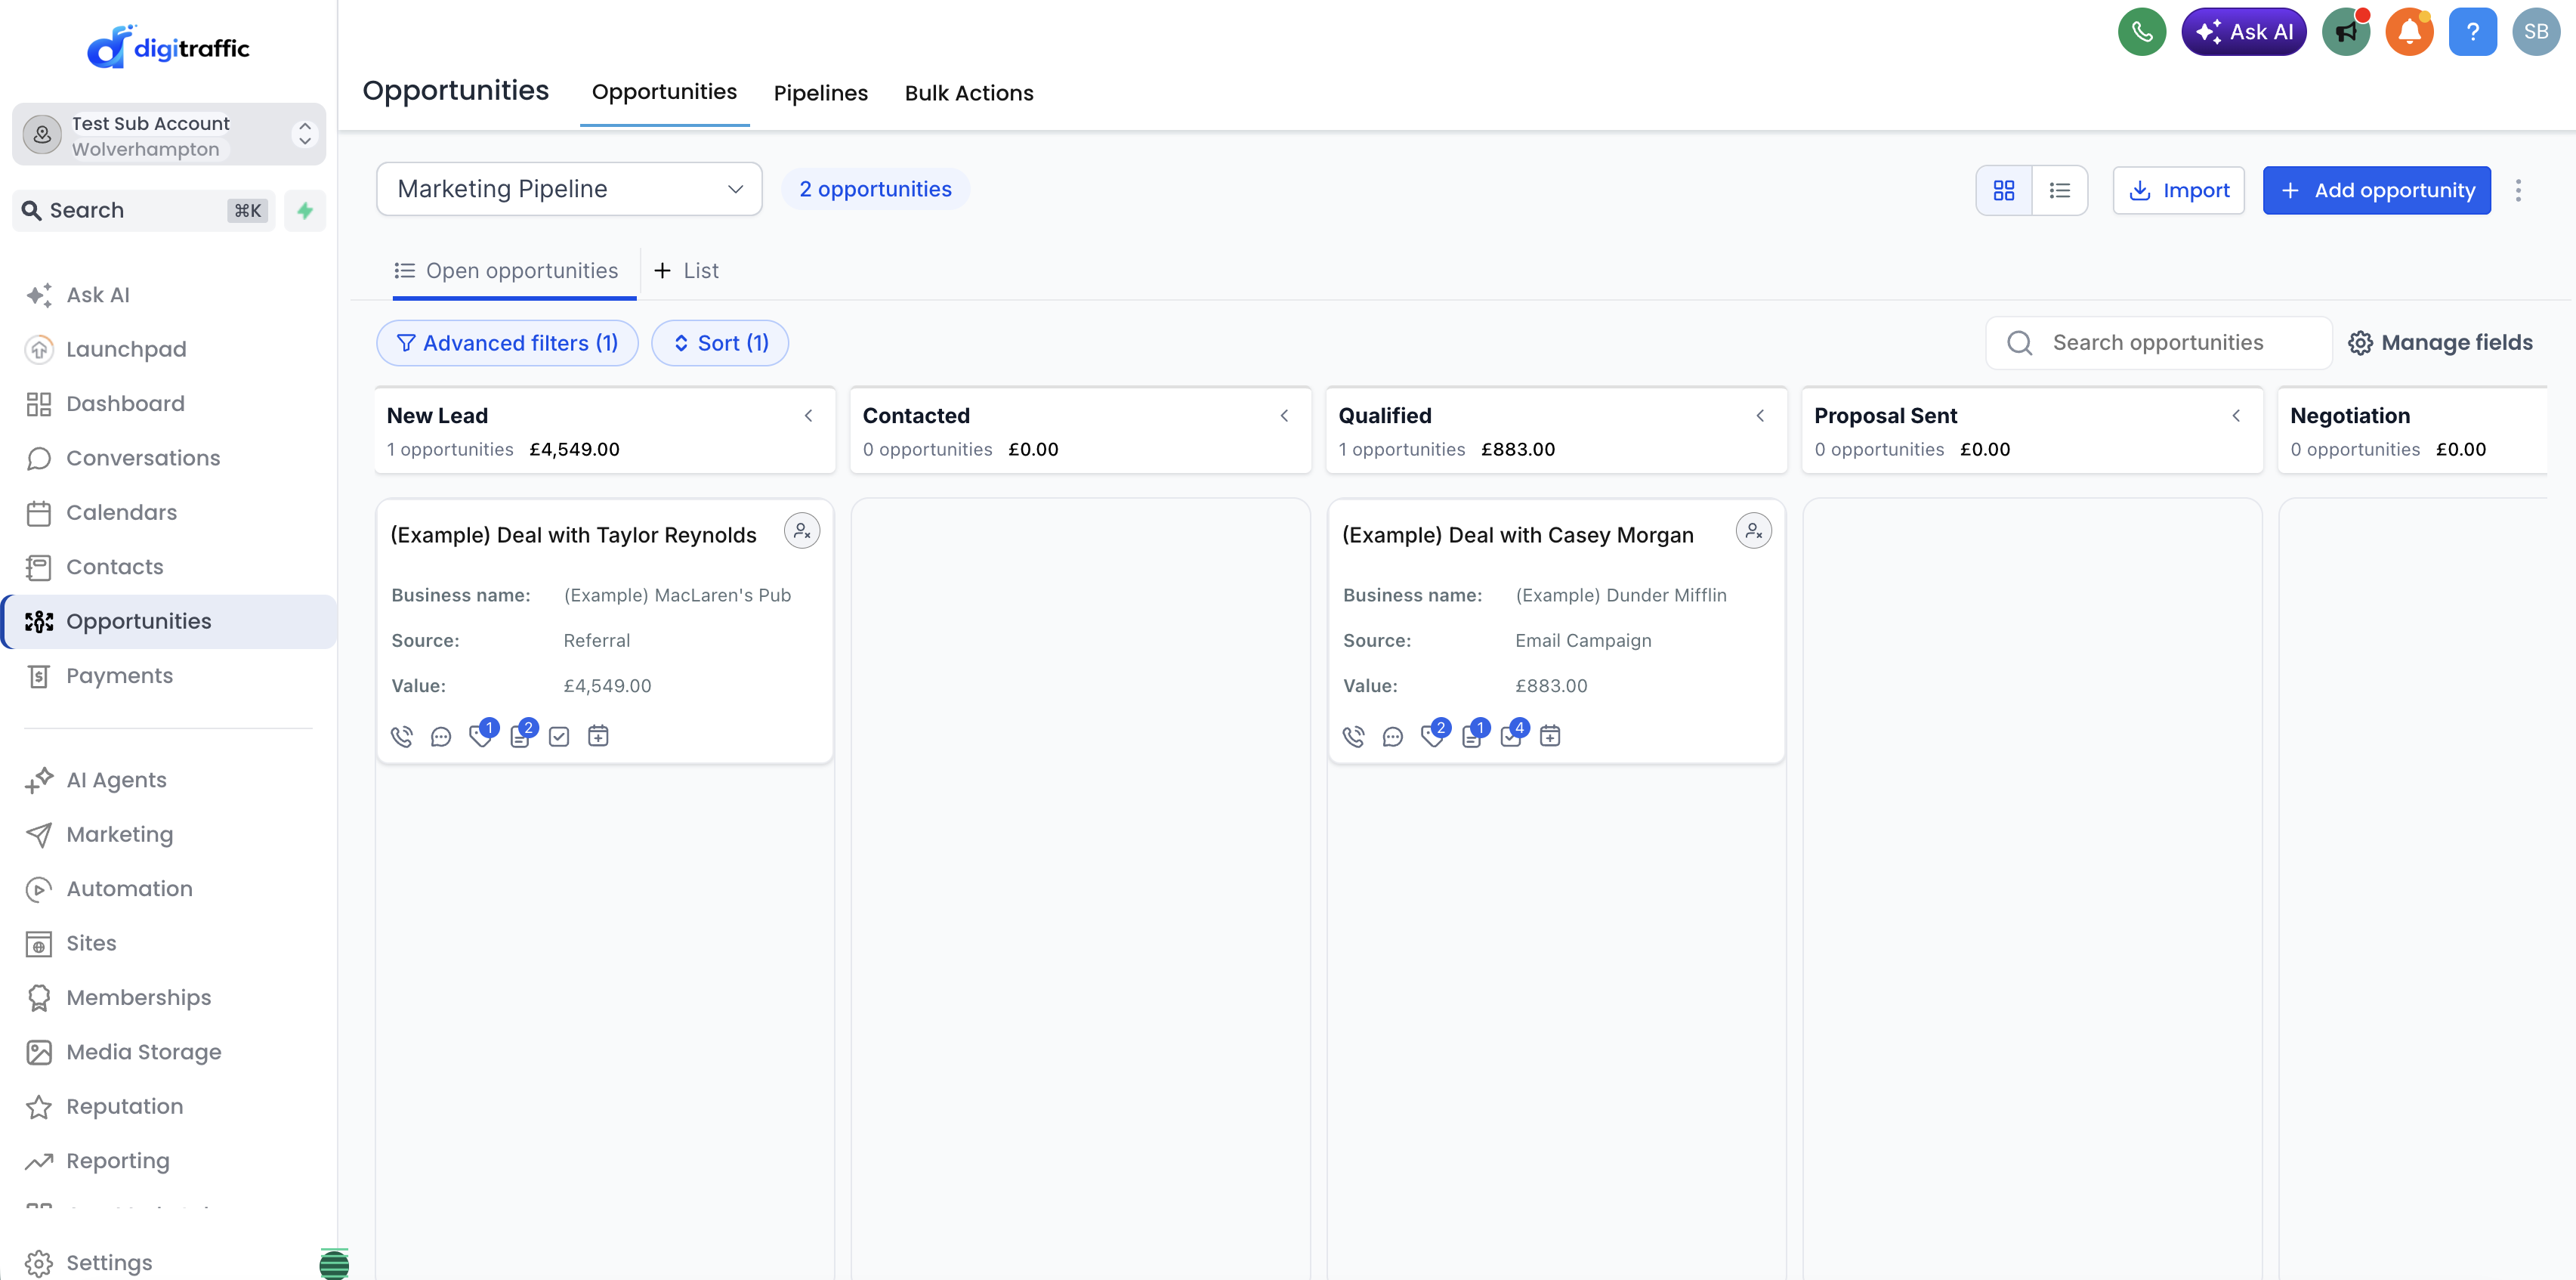Open tasks icon on Taylor Reynolds card
This screenshot has height=1280, width=2576.
pyautogui.click(x=559, y=736)
